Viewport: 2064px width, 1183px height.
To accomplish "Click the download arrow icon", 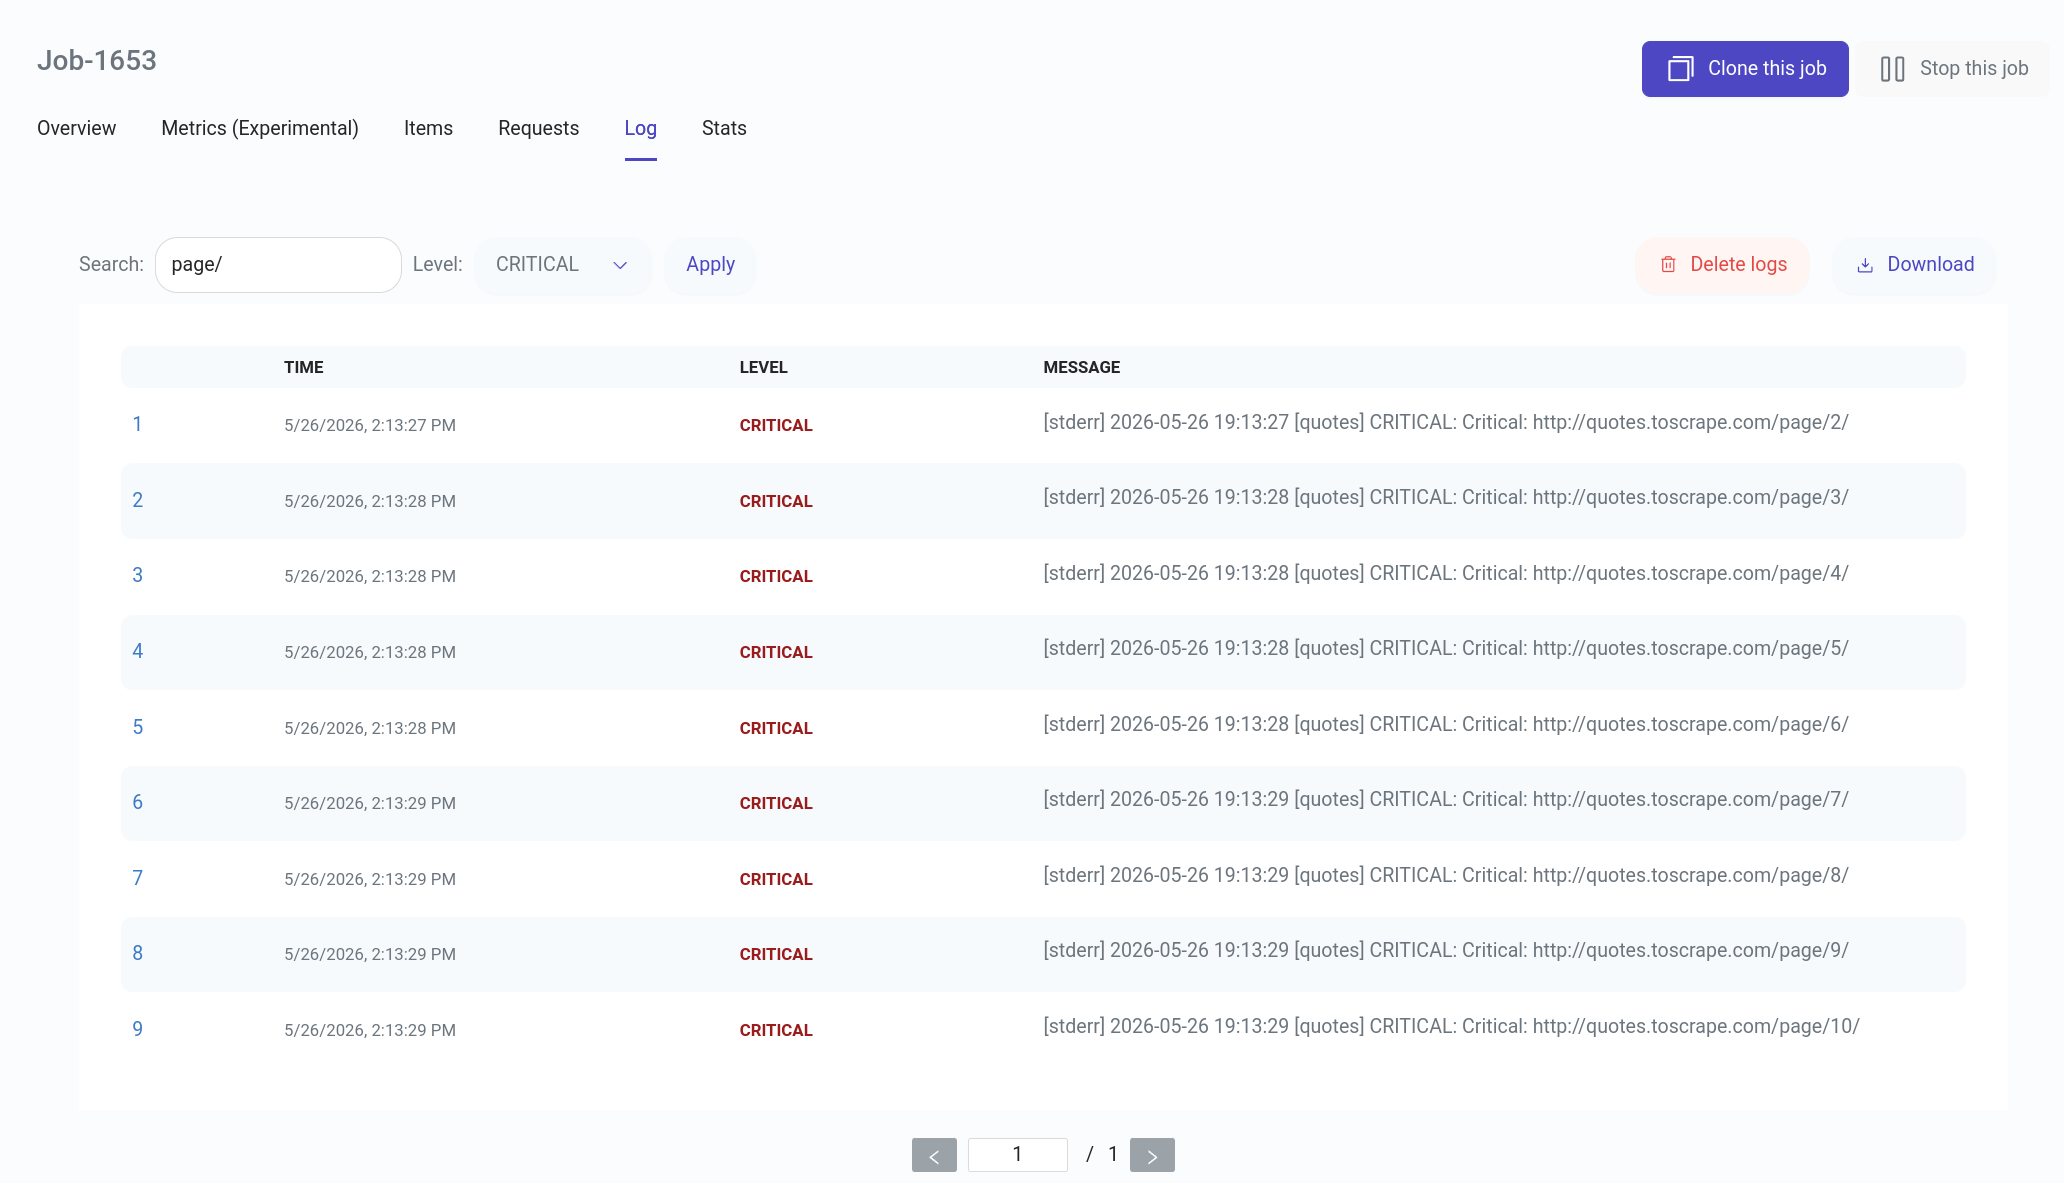I will [x=1865, y=265].
